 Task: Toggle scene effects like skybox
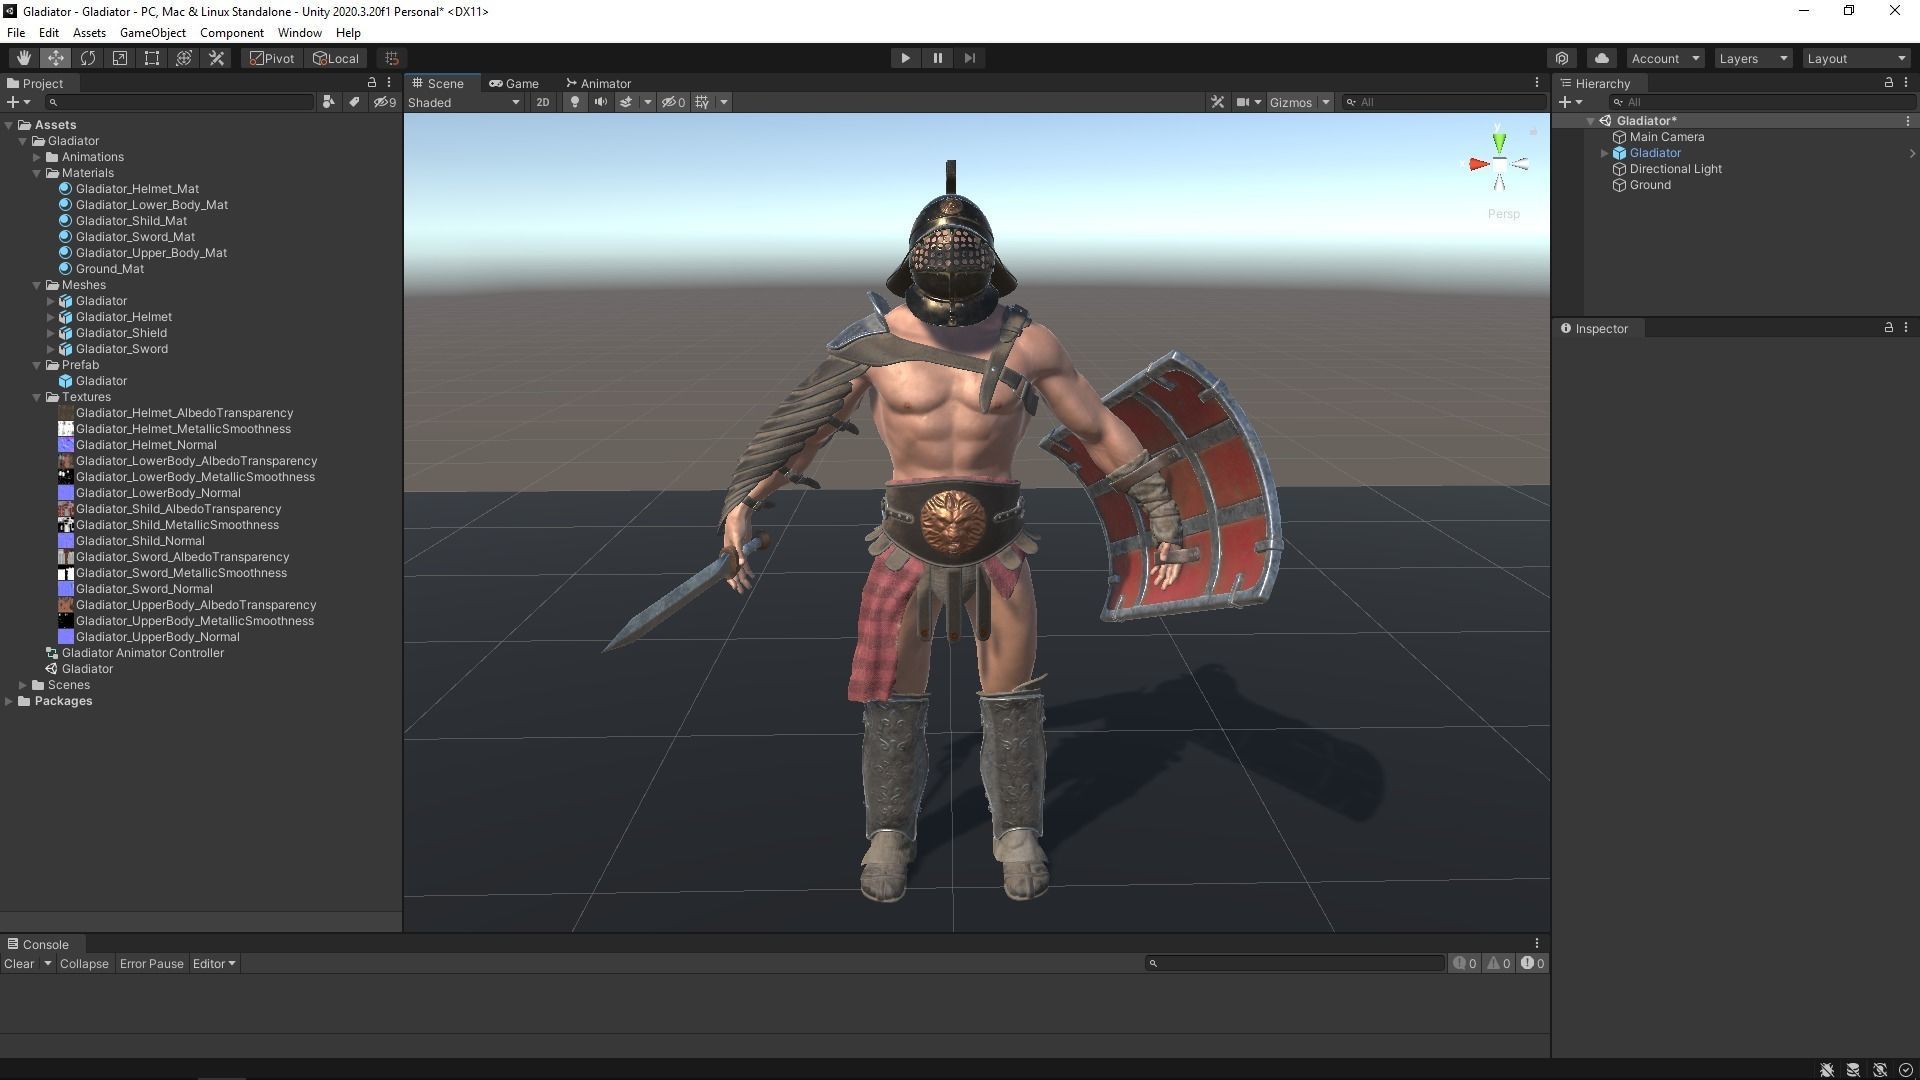click(x=626, y=102)
